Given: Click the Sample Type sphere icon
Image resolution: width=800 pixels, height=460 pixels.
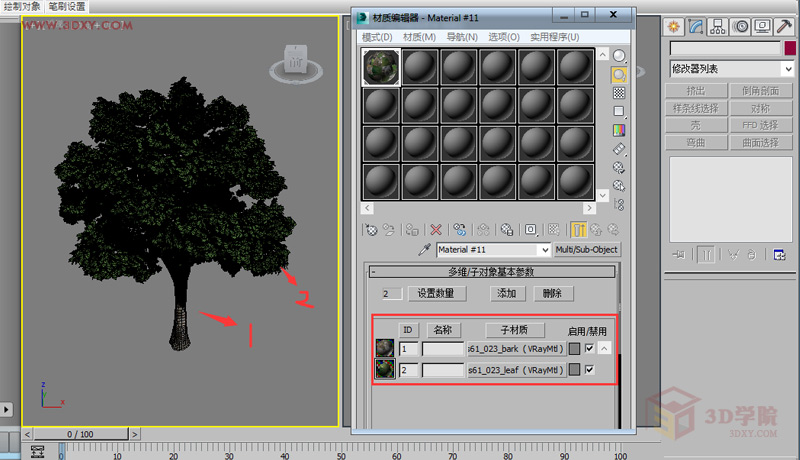Looking at the screenshot, I should pos(619,56).
